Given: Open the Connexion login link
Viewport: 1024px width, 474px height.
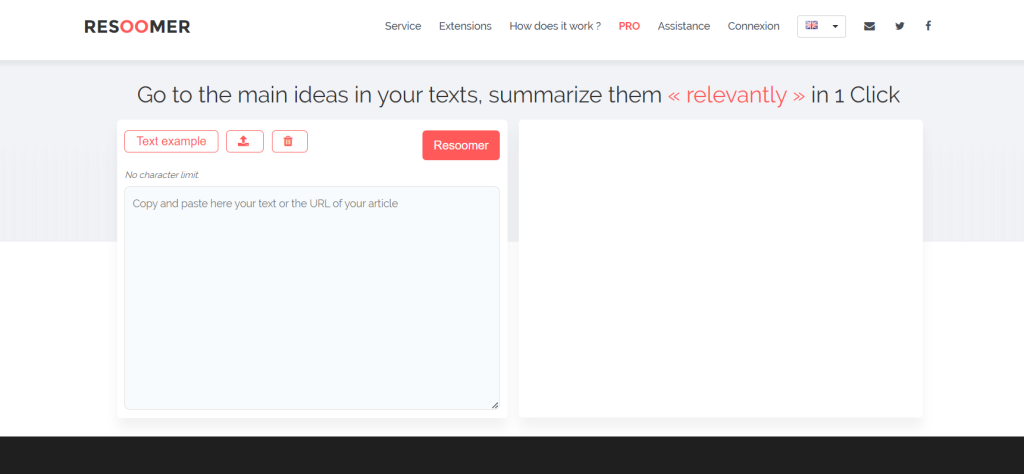Looking at the screenshot, I should pyautogui.click(x=754, y=26).
